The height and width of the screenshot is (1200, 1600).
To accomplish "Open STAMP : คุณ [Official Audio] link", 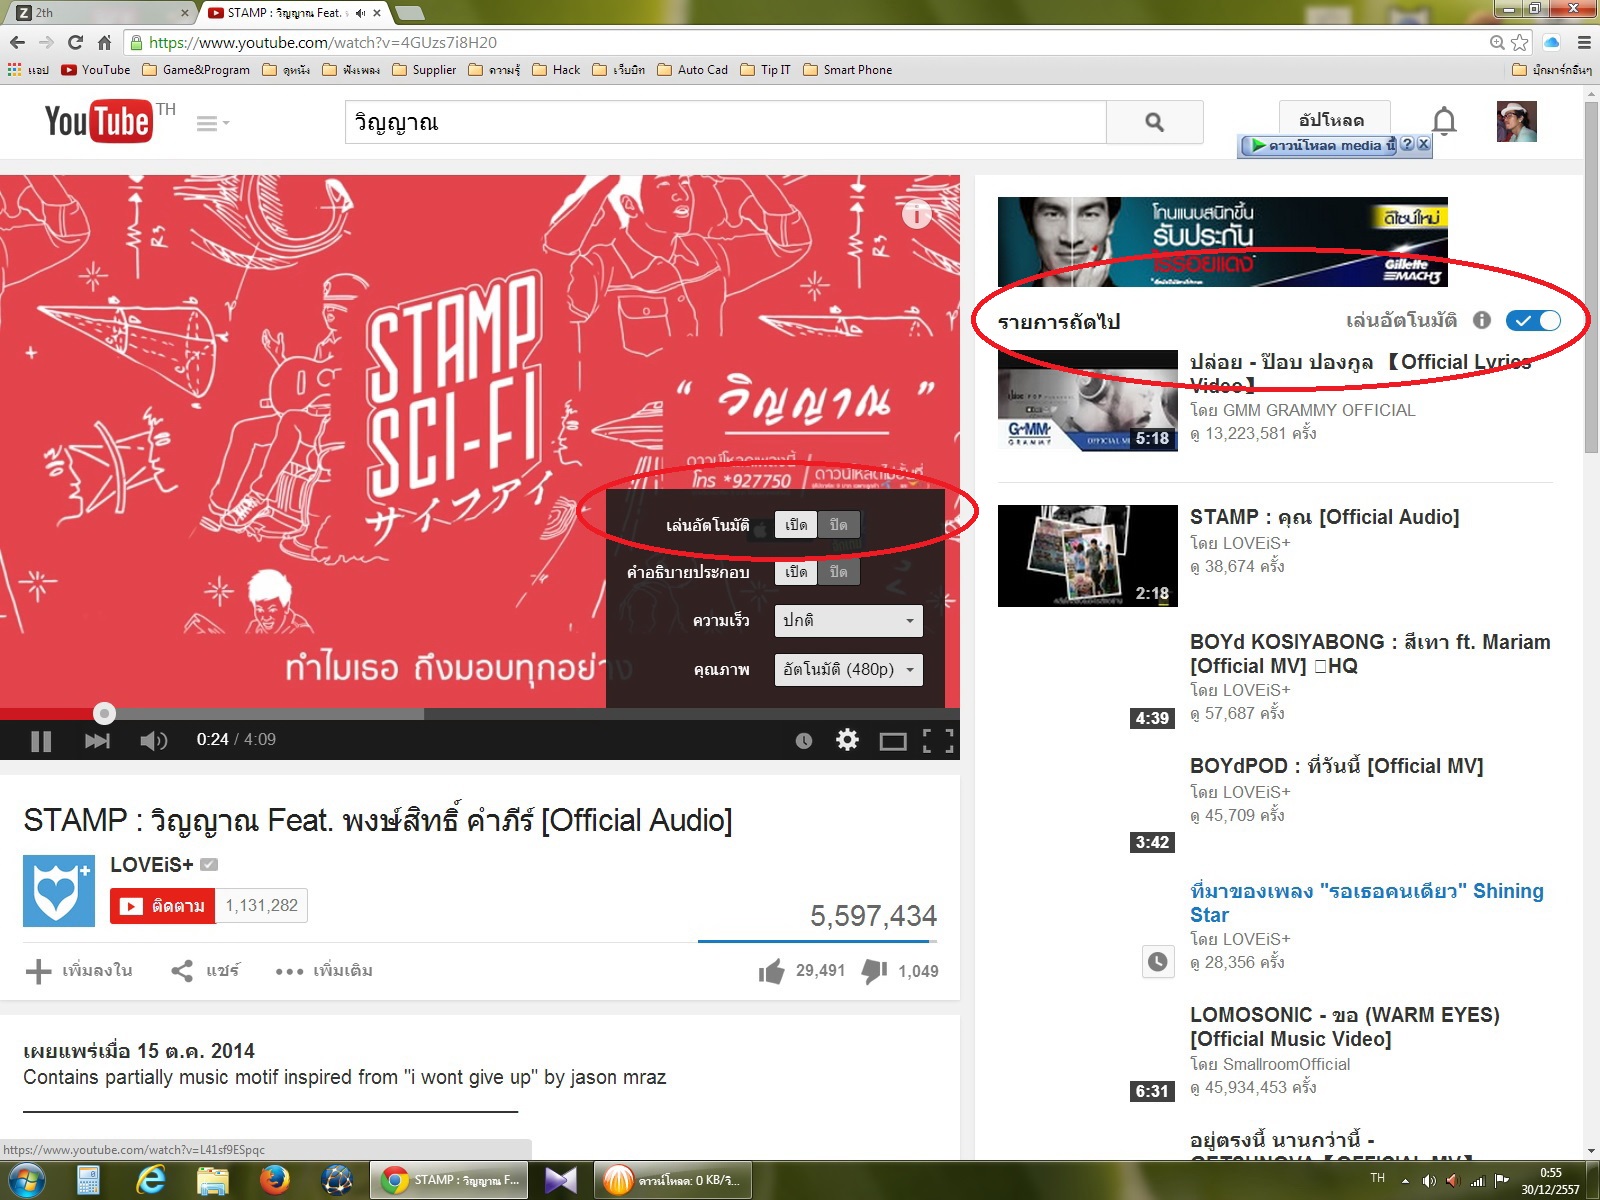I will [1325, 517].
